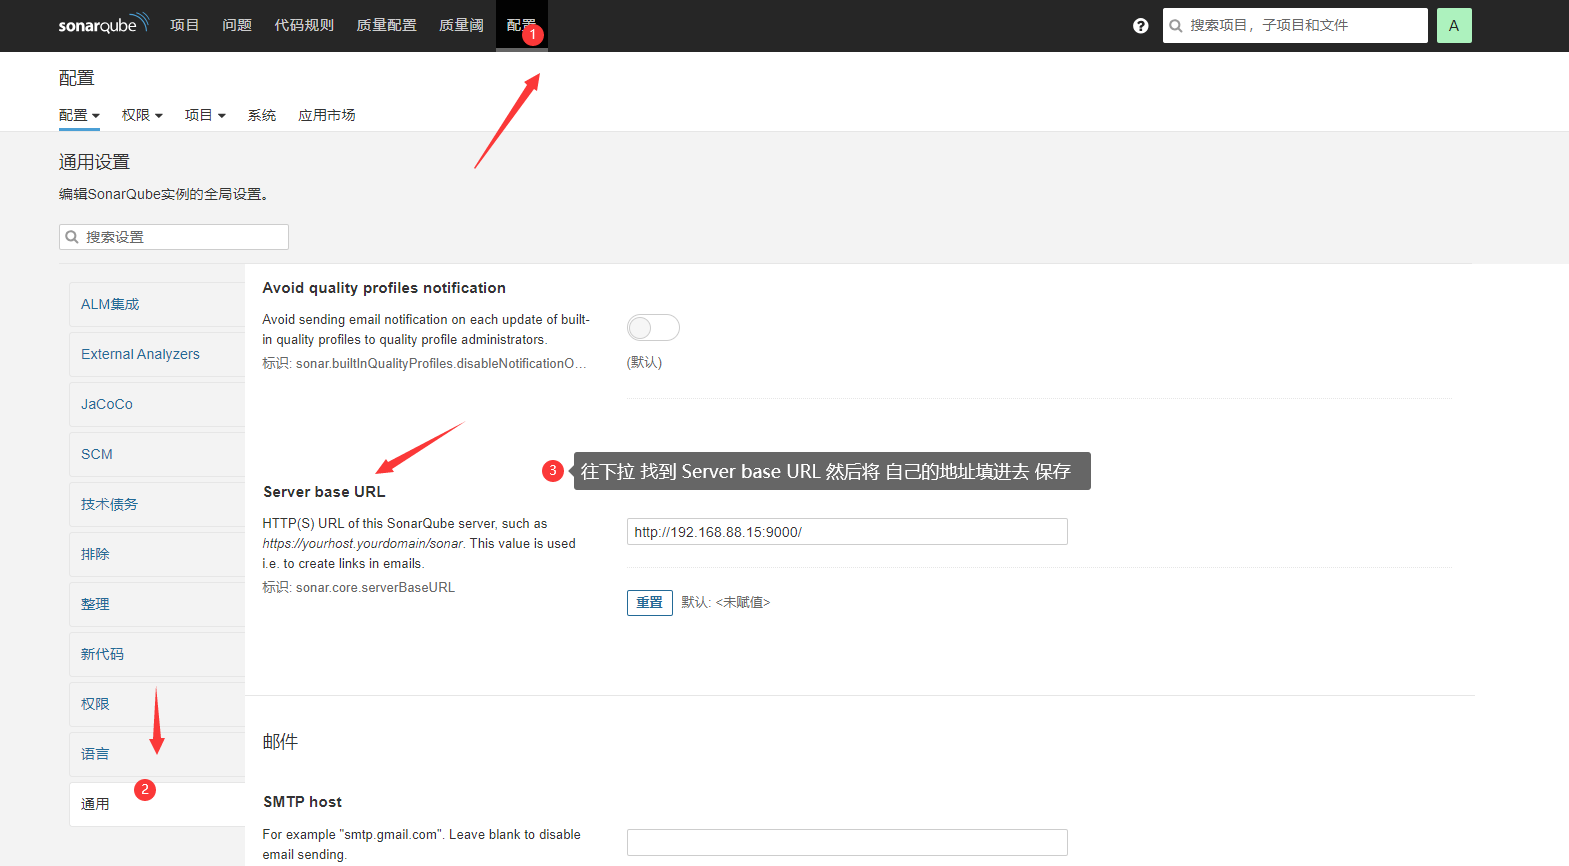Image resolution: width=1569 pixels, height=866 pixels.
Task: Open the help question mark icon
Action: click(x=1140, y=26)
